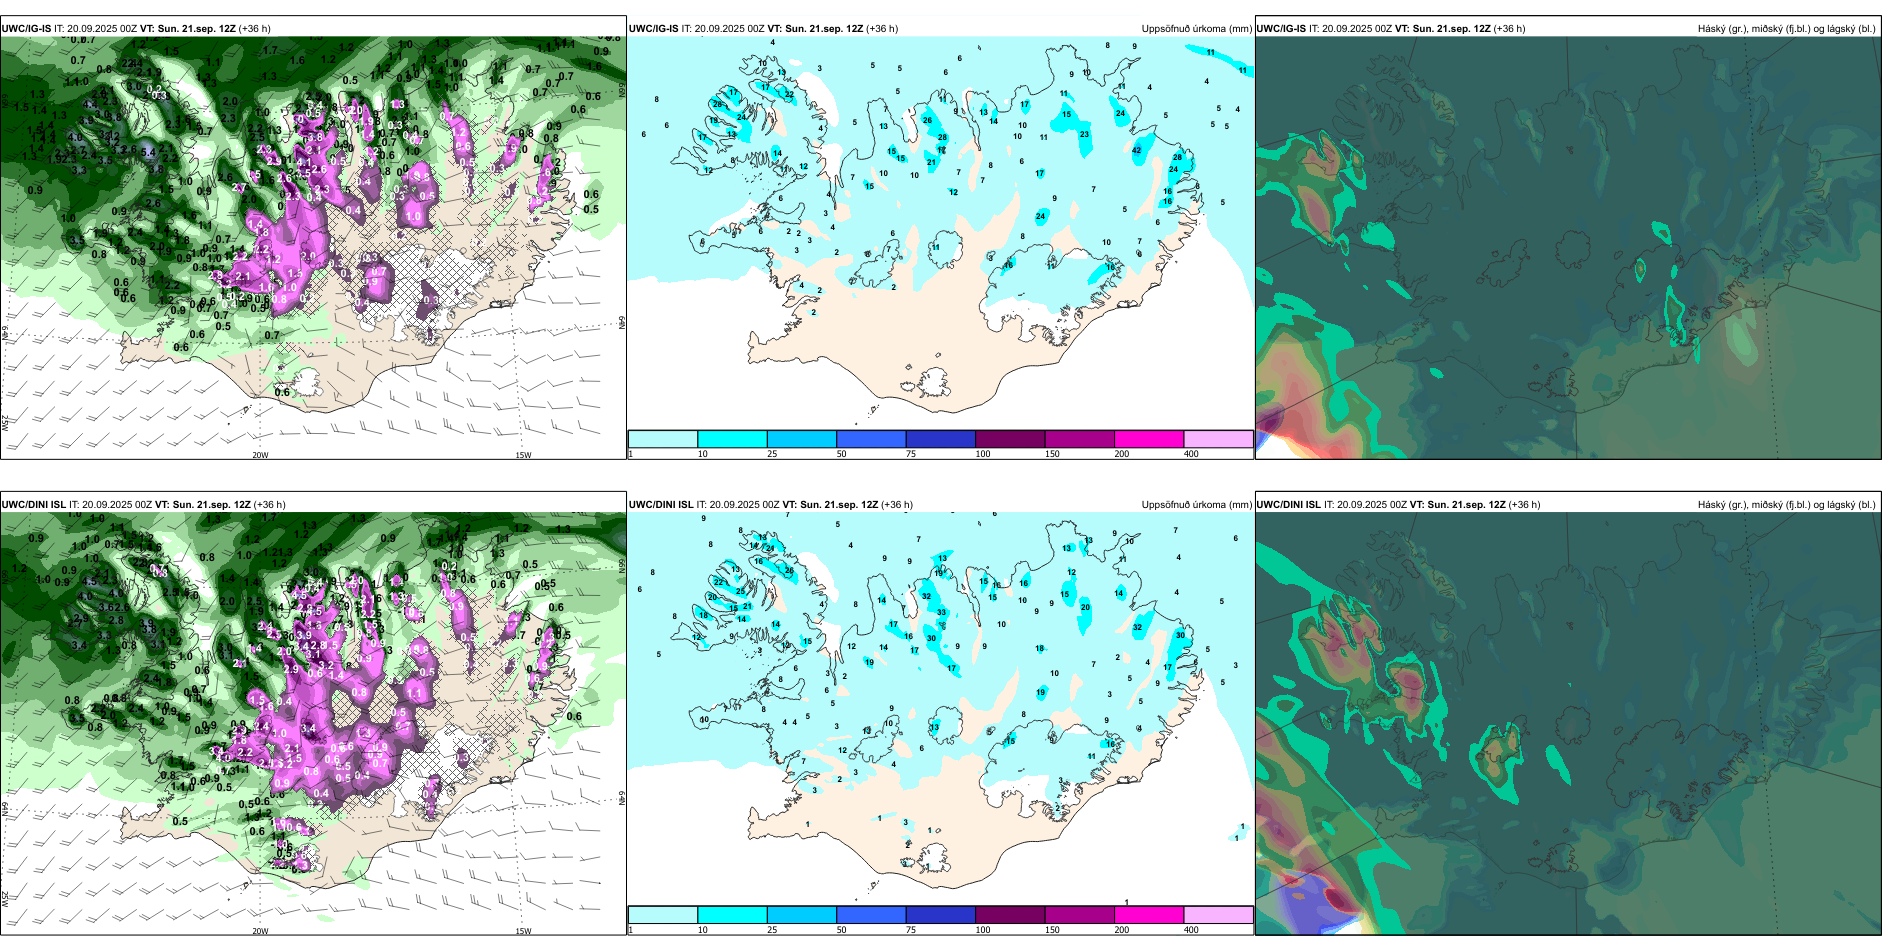Select the 75–100 mm swatch in IG-IS legend
The height and width of the screenshot is (950, 1900).
coord(940,439)
